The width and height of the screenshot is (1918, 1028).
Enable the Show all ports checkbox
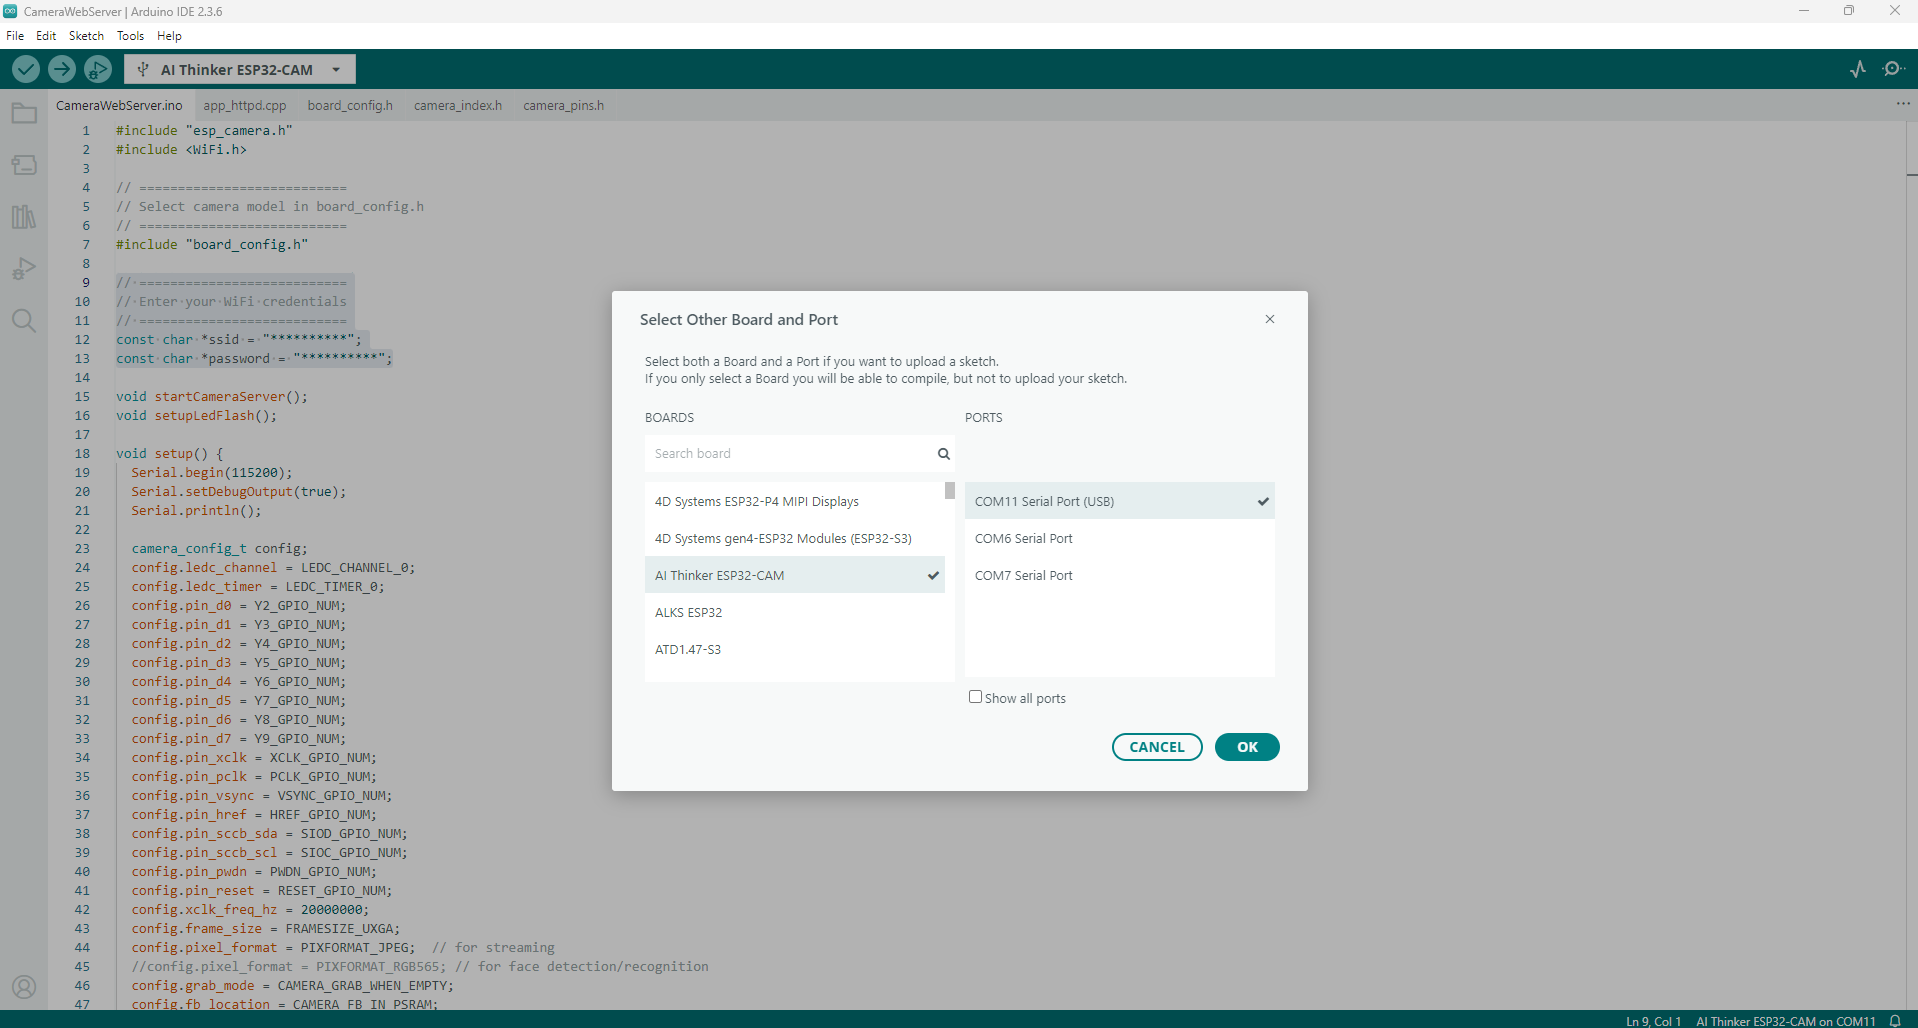(975, 697)
